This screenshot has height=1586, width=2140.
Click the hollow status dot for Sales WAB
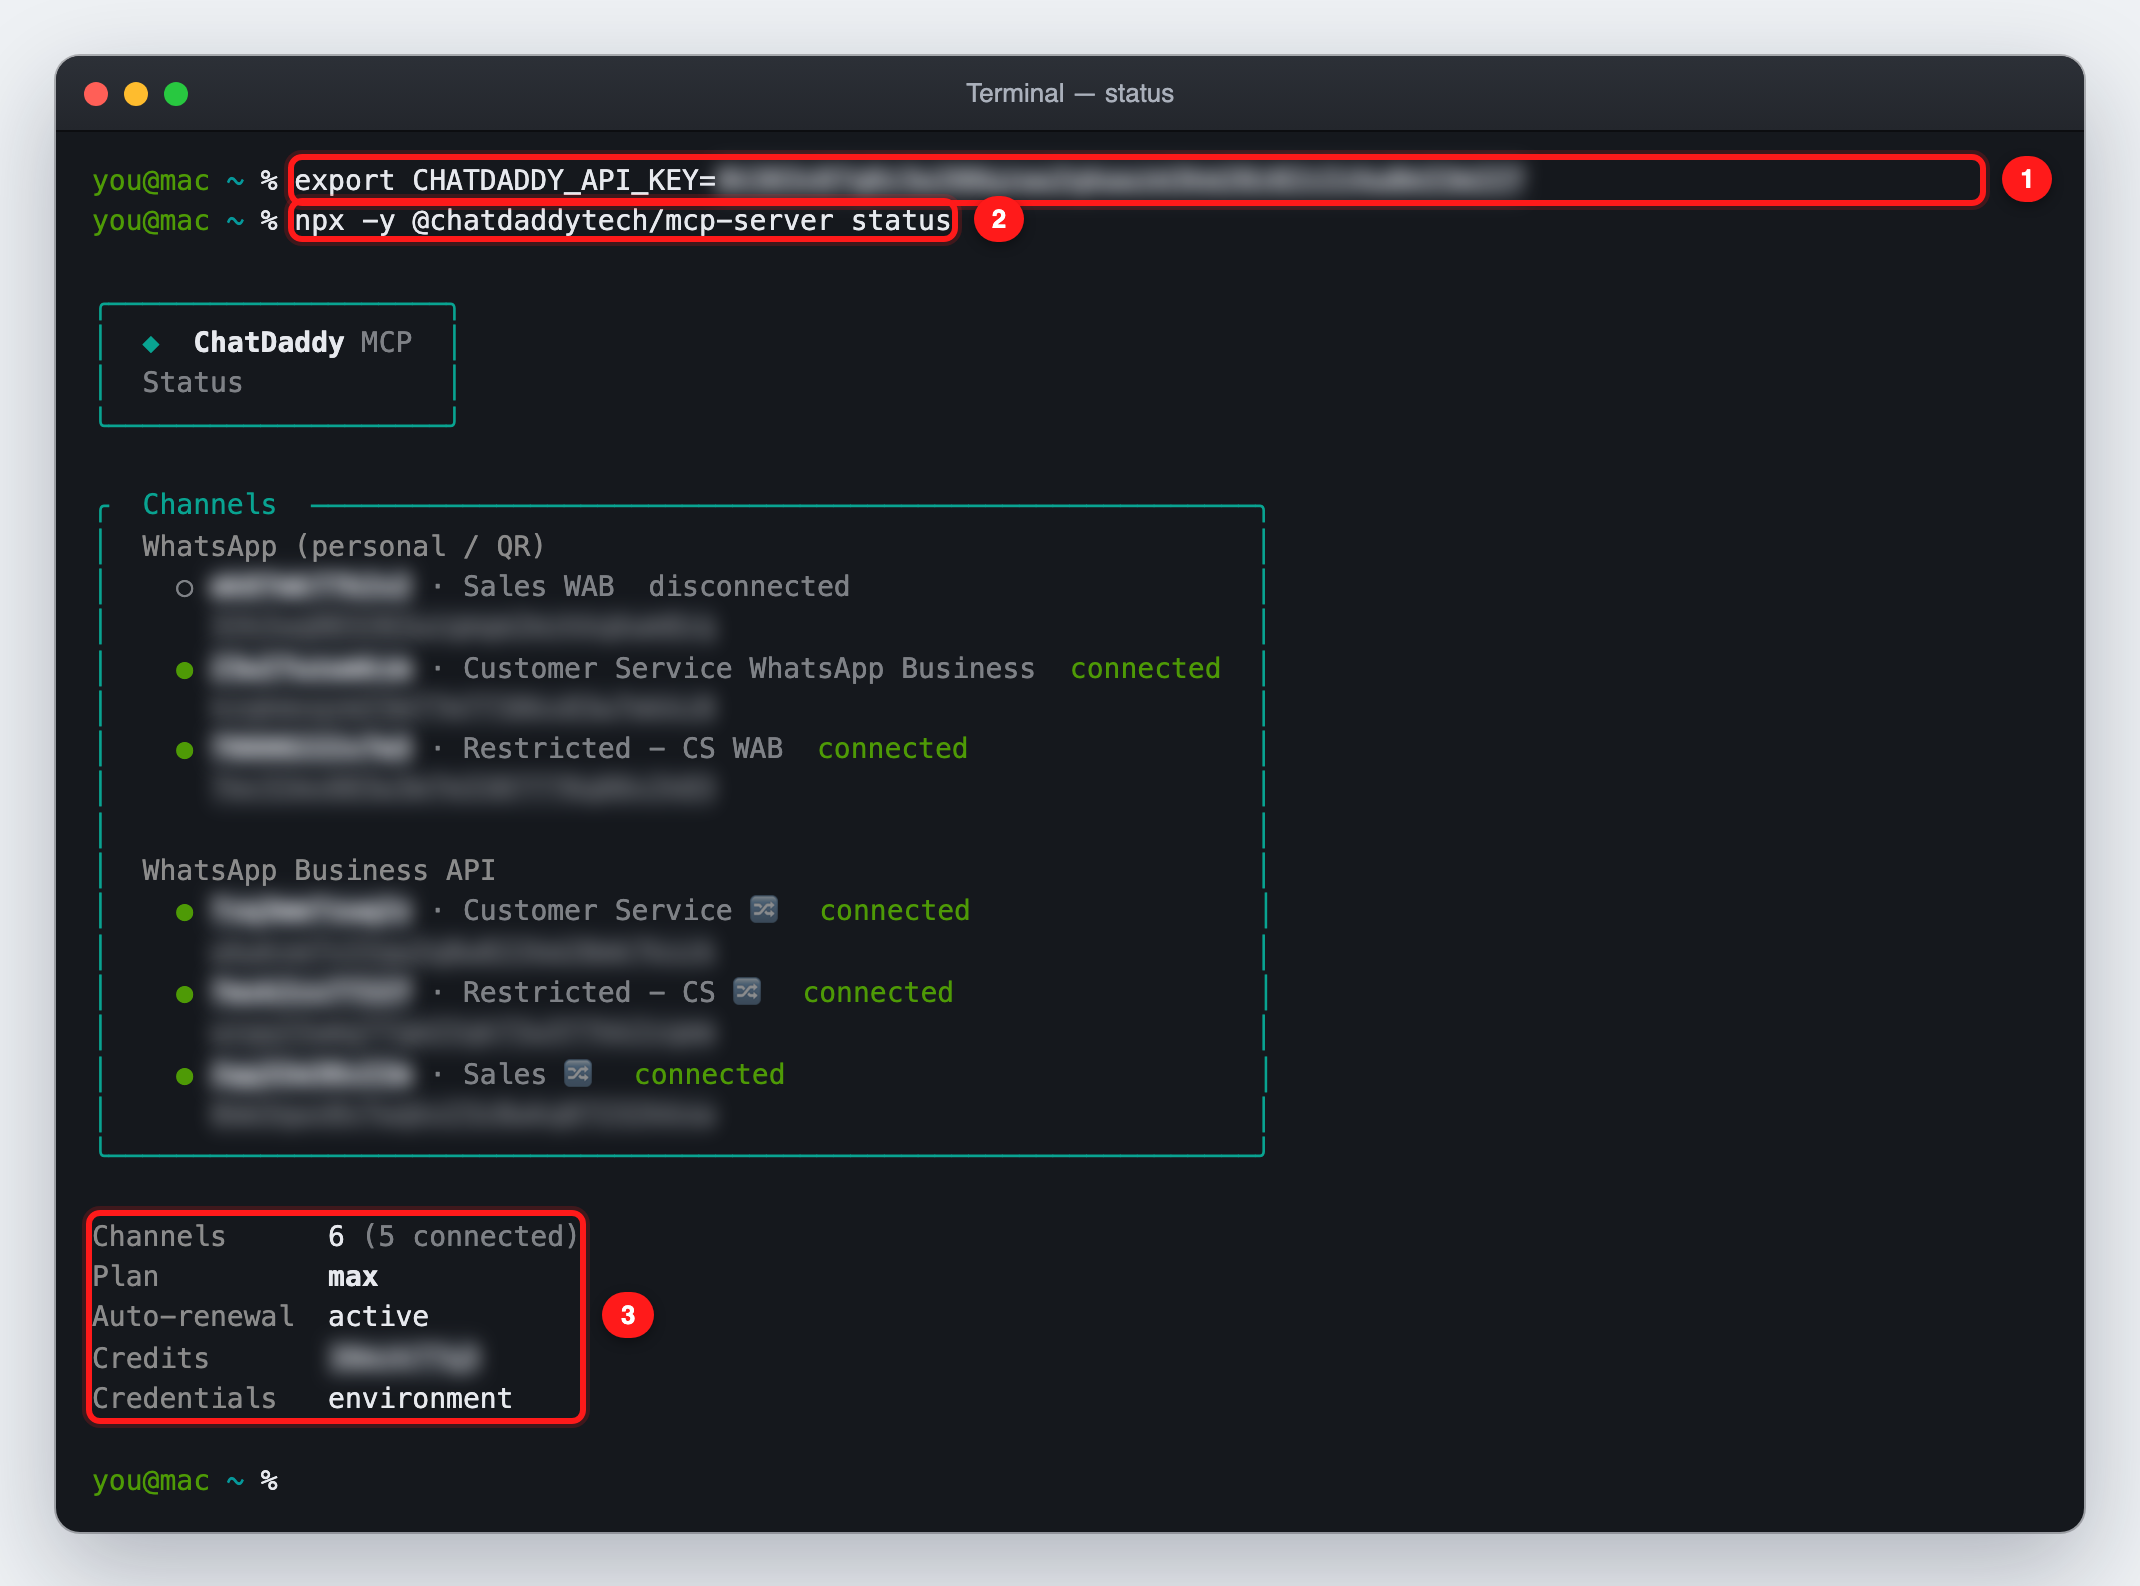(184, 588)
